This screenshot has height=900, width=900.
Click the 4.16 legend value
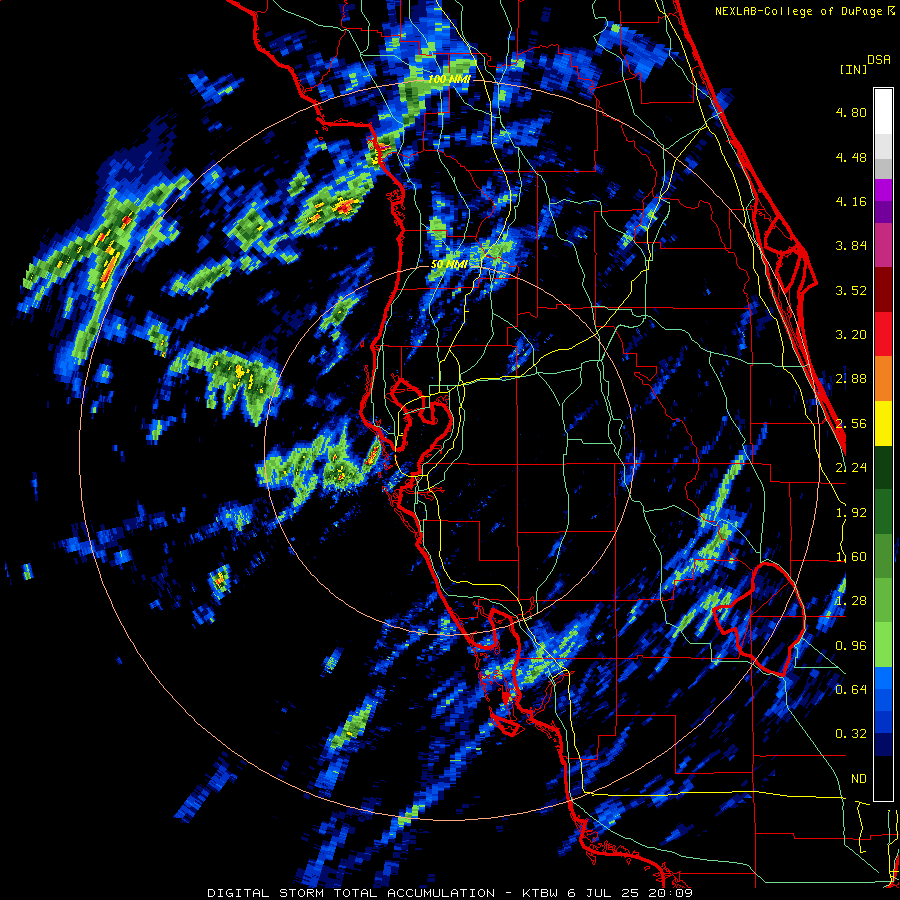click(x=851, y=201)
